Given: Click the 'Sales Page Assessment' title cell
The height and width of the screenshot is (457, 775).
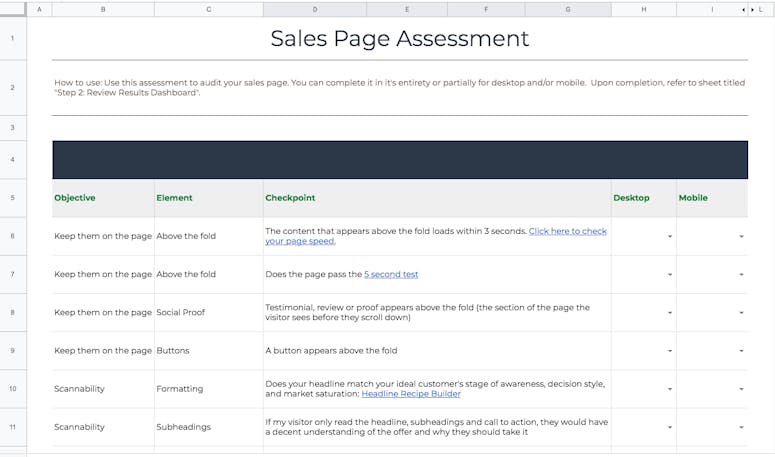Looking at the screenshot, I should click(x=400, y=38).
